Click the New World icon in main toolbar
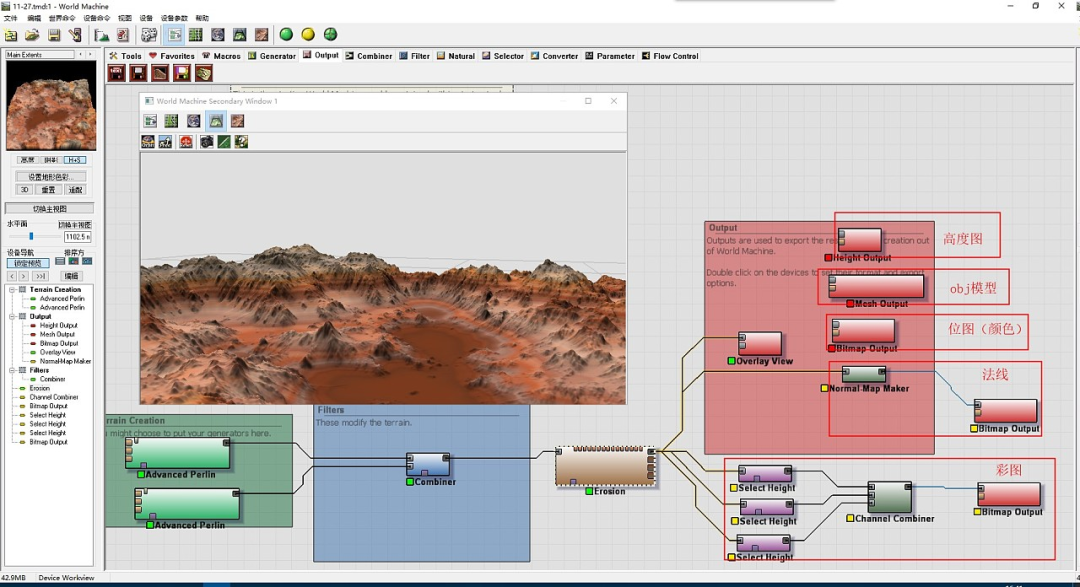The image size is (1080, 587). [11, 34]
